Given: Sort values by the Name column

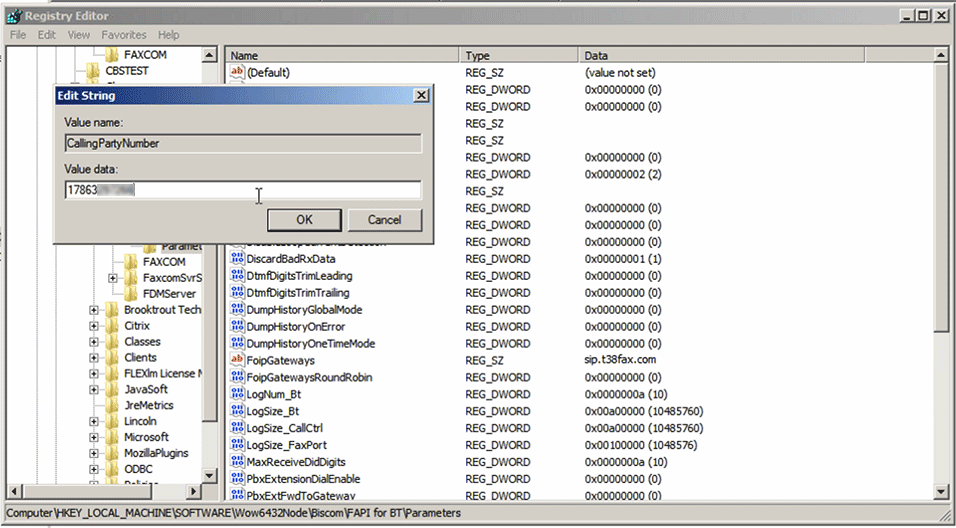Looking at the screenshot, I should 342,55.
